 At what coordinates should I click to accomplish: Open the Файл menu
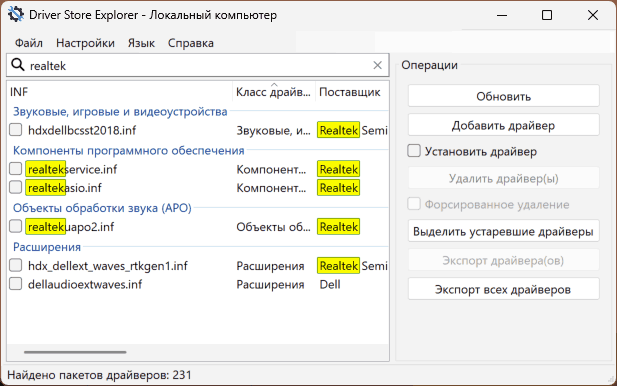[29, 42]
